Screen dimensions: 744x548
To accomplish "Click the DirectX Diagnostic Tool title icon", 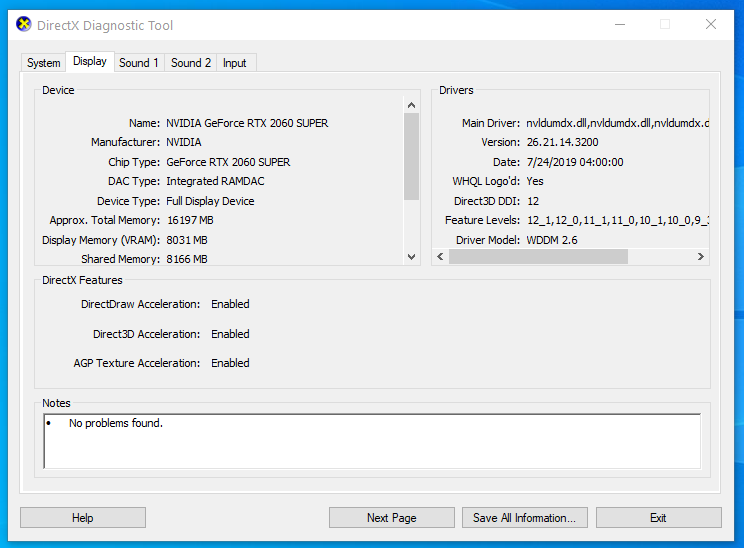I will pyautogui.click(x=24, y=24).
